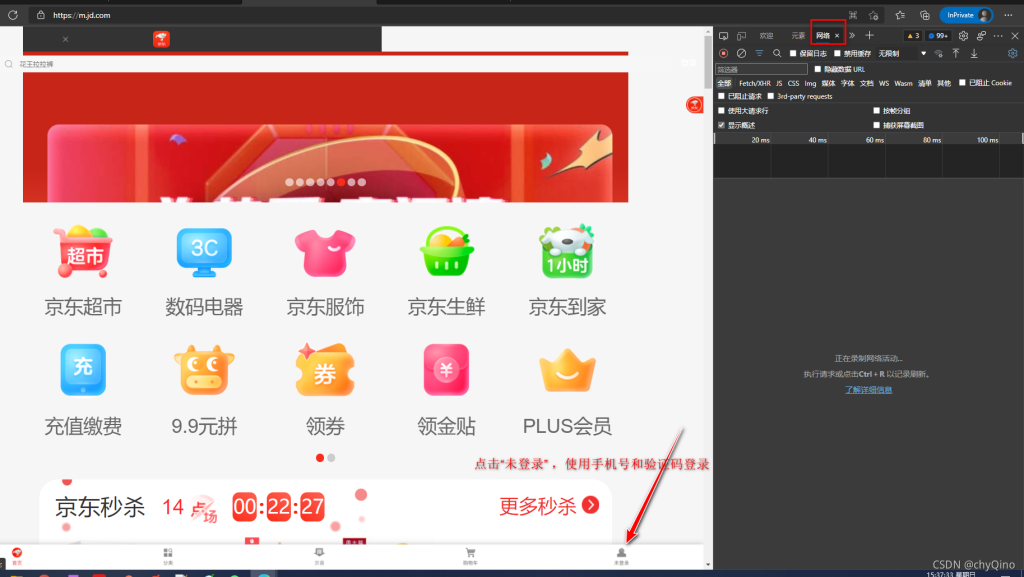Click the JD app logo in the top banner
Image resolution: width=1024 pixels, height=577 pixels.
[x=161, y=39]
